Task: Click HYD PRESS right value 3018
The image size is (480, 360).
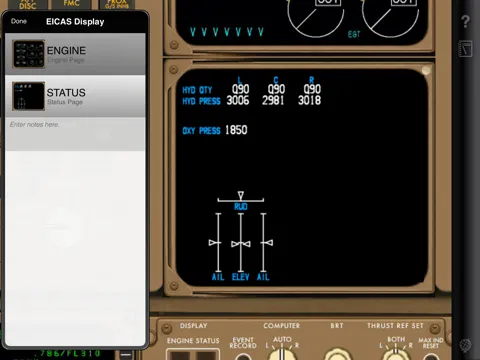Action: pos(309,100)
